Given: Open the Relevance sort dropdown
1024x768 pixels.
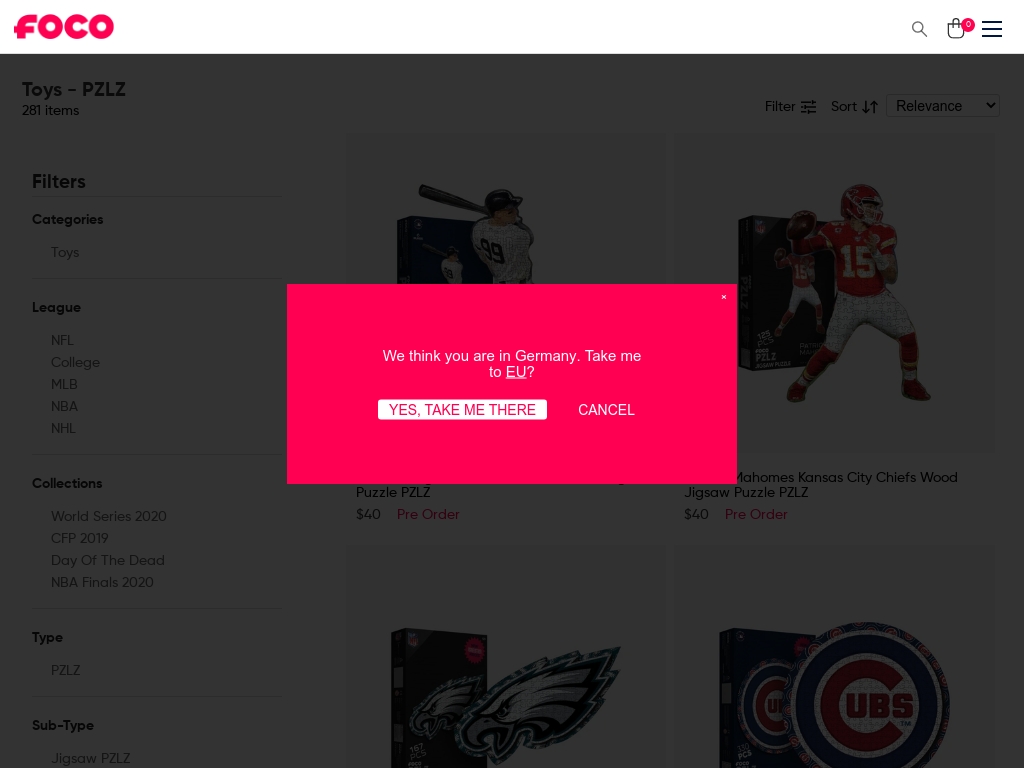Looking at the screenshot, I should (942, 106).
